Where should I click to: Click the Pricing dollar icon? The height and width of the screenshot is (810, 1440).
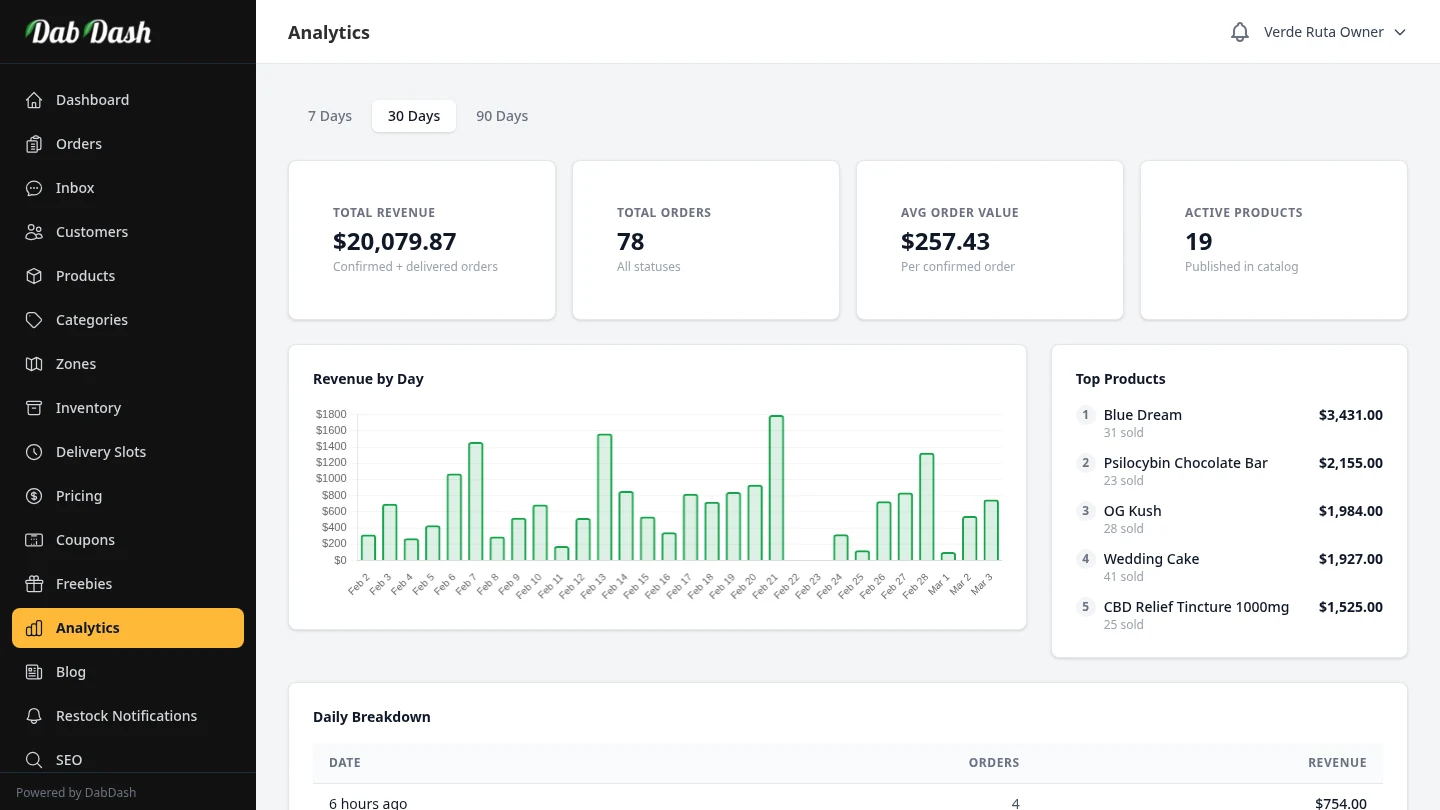[34, 496]
